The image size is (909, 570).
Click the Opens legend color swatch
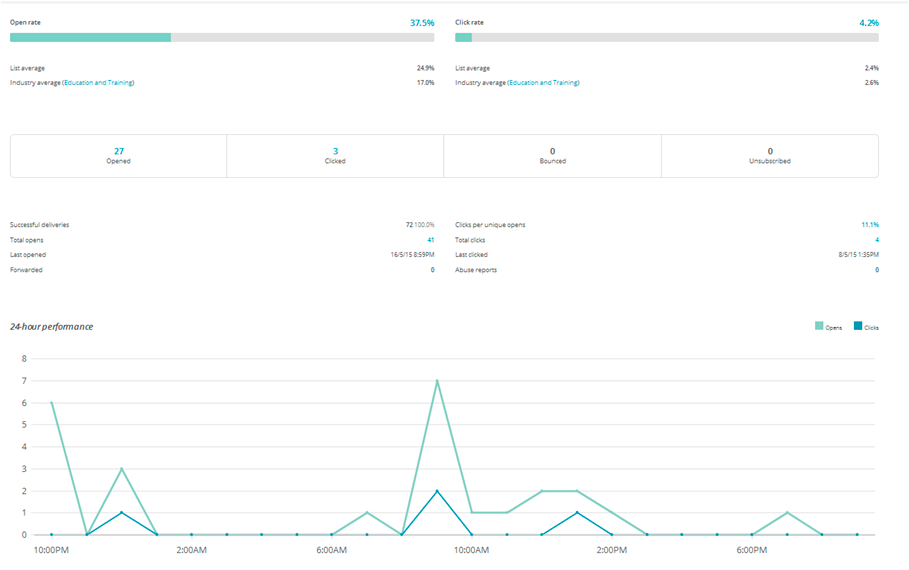point(819,327)
